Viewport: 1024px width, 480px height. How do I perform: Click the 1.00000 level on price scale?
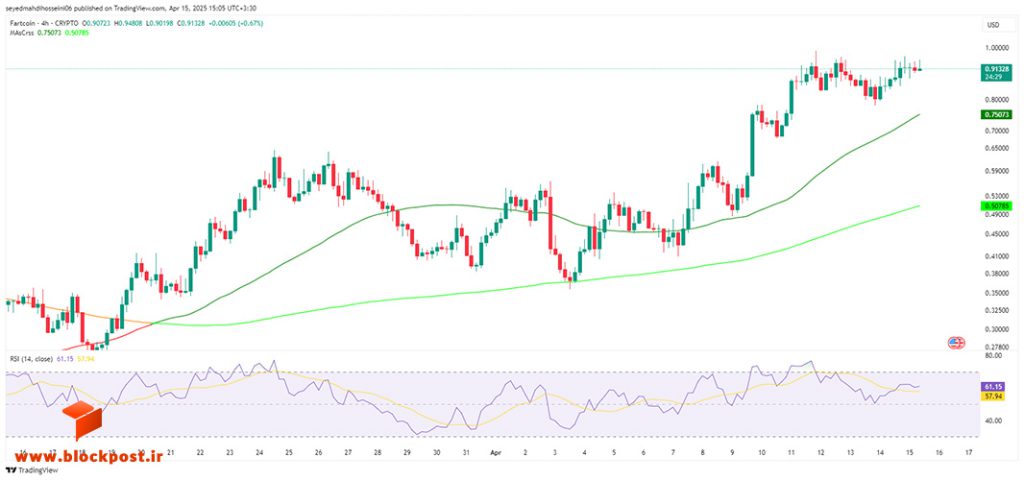(x=997, y=48)
